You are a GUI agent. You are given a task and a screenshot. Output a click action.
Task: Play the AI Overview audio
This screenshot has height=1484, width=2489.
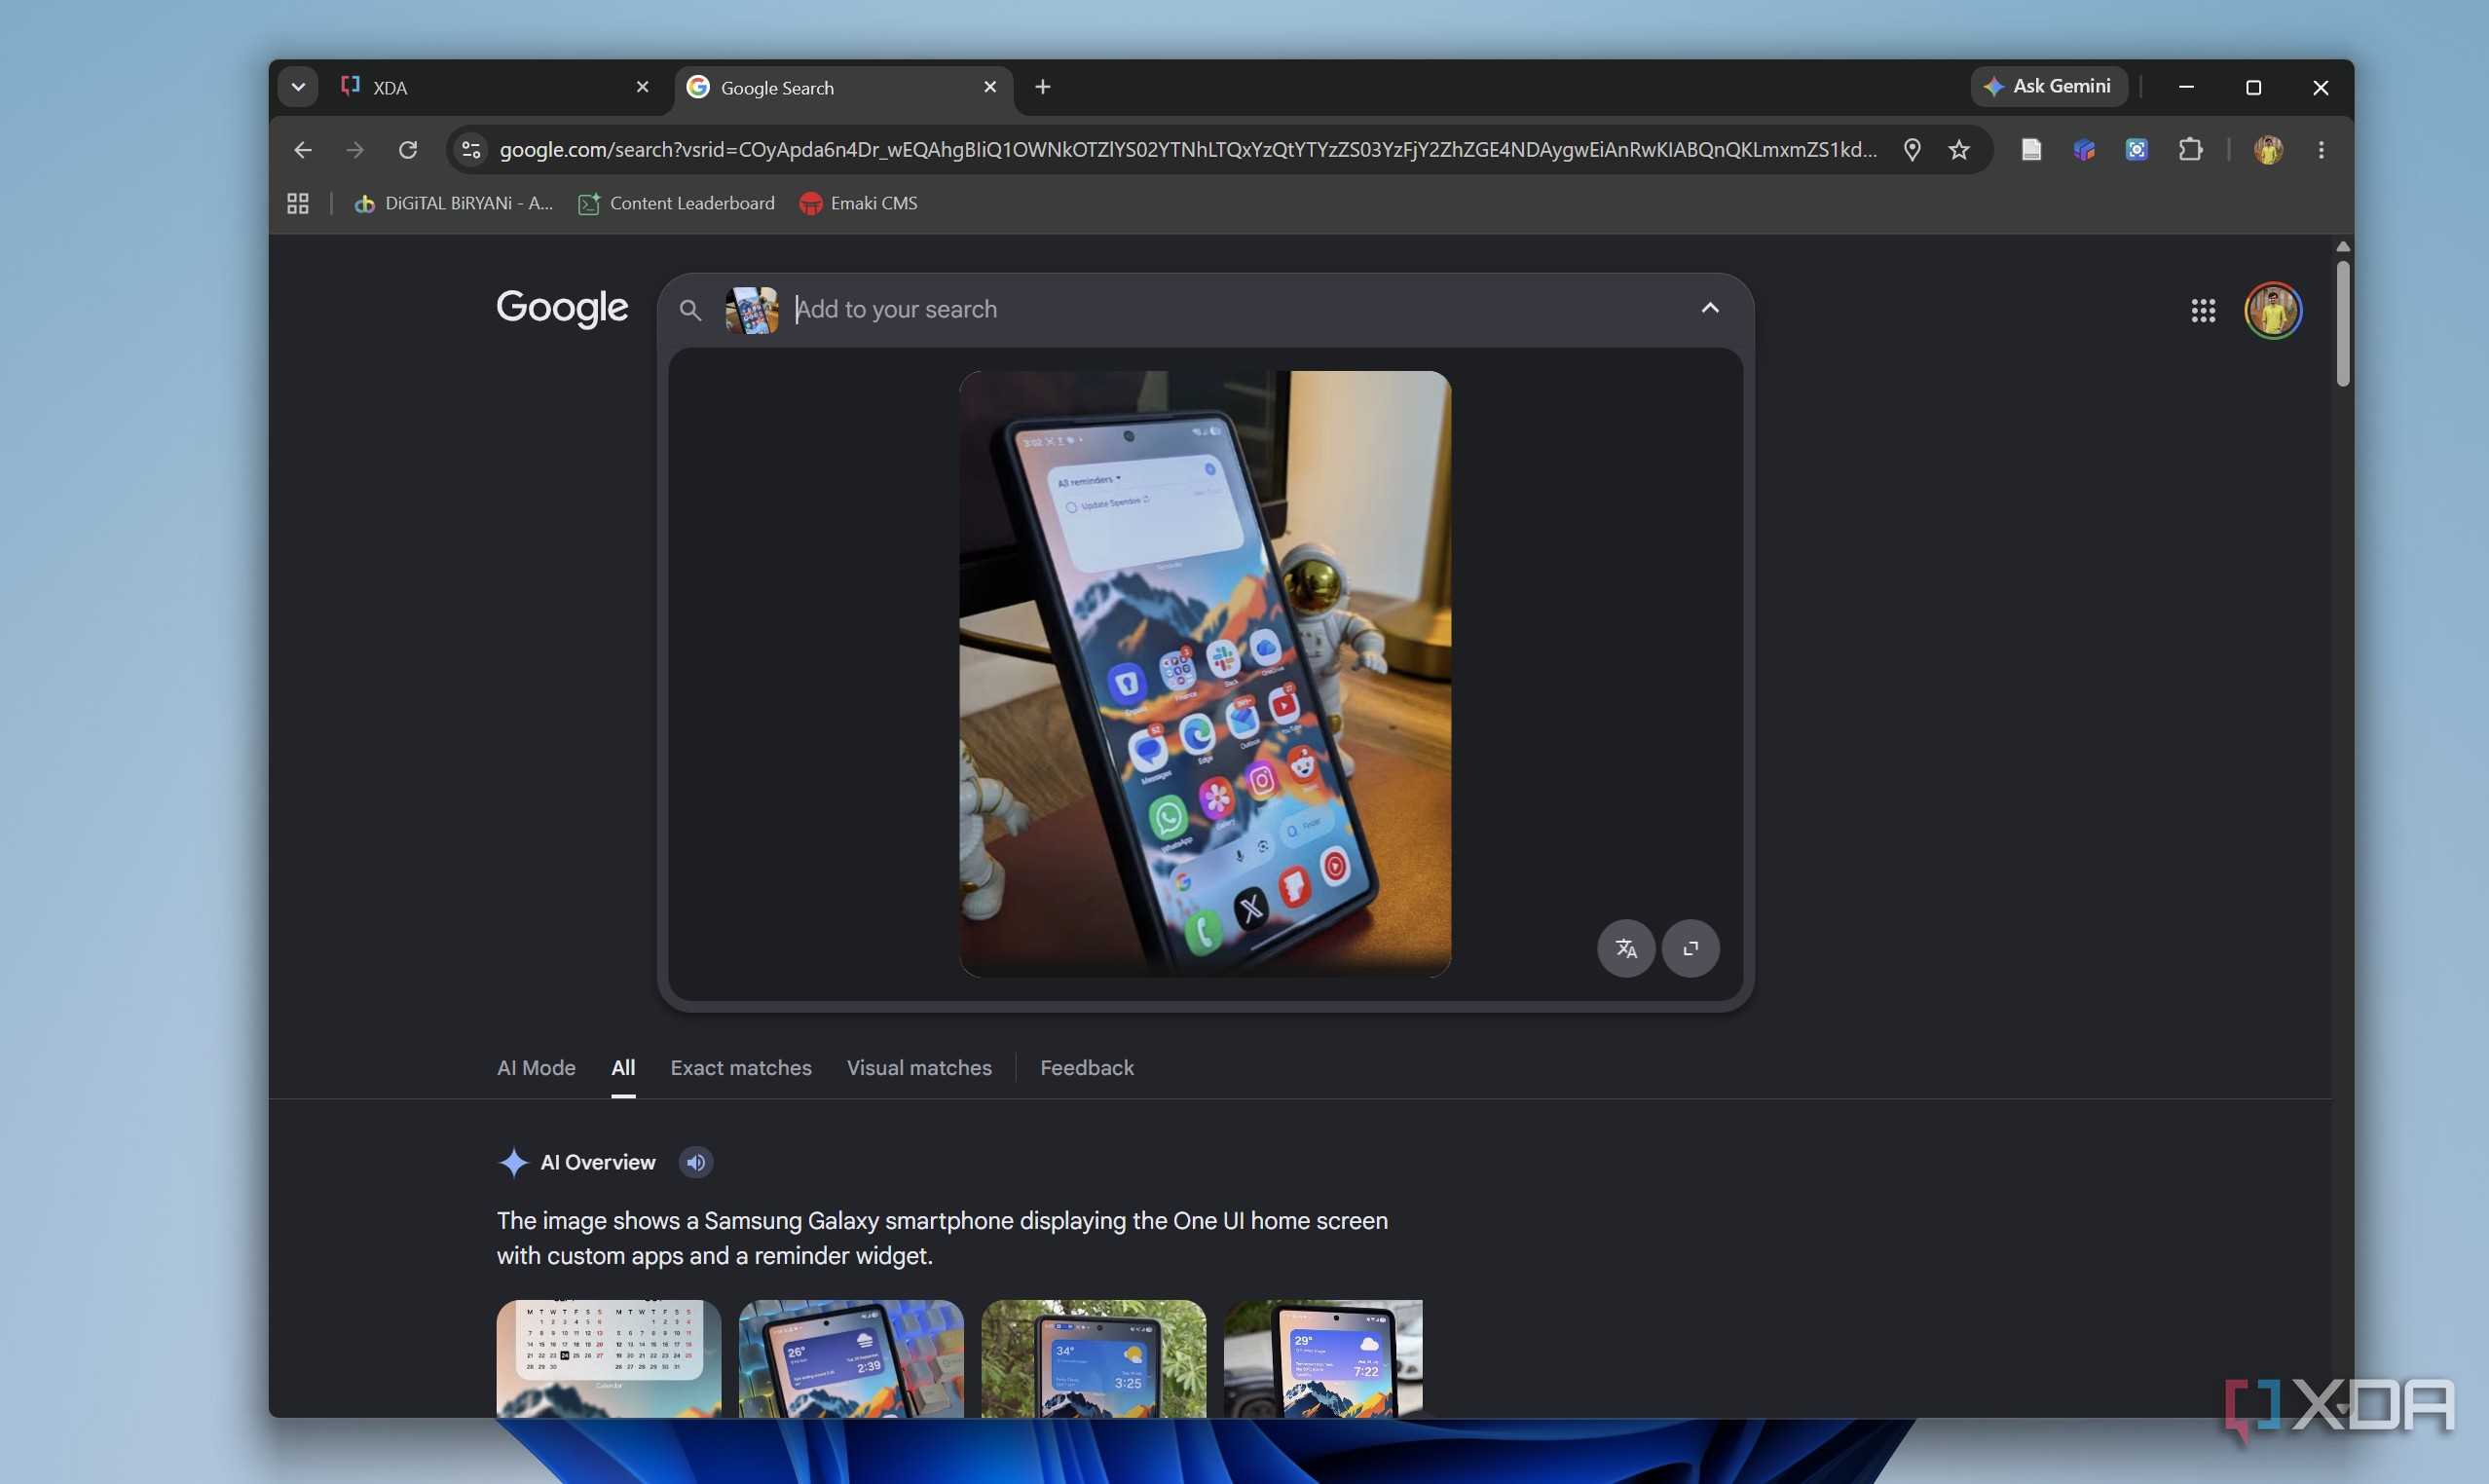pyautogui.click(x=696, y=1162)
